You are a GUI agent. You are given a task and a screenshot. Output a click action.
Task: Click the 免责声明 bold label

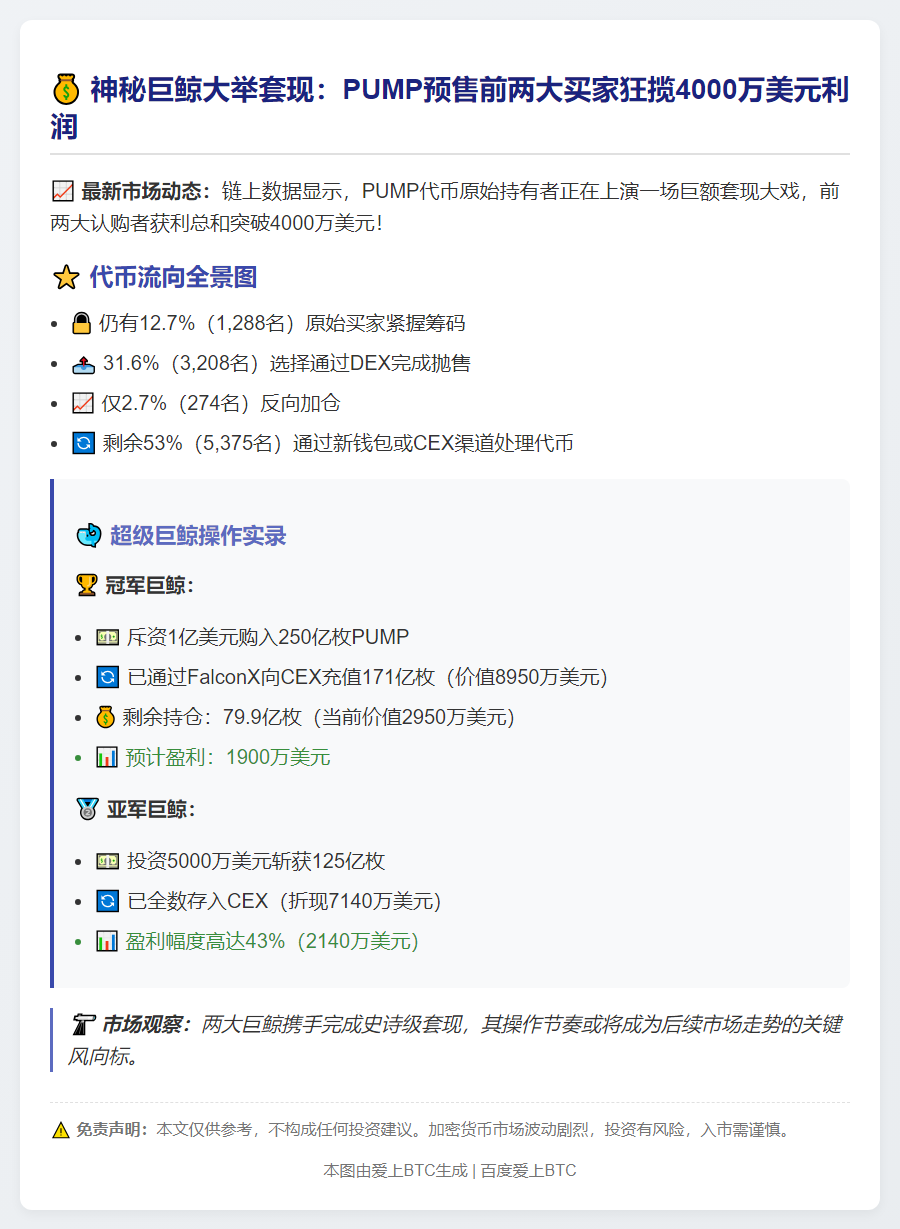click(x=112, y=1130)
